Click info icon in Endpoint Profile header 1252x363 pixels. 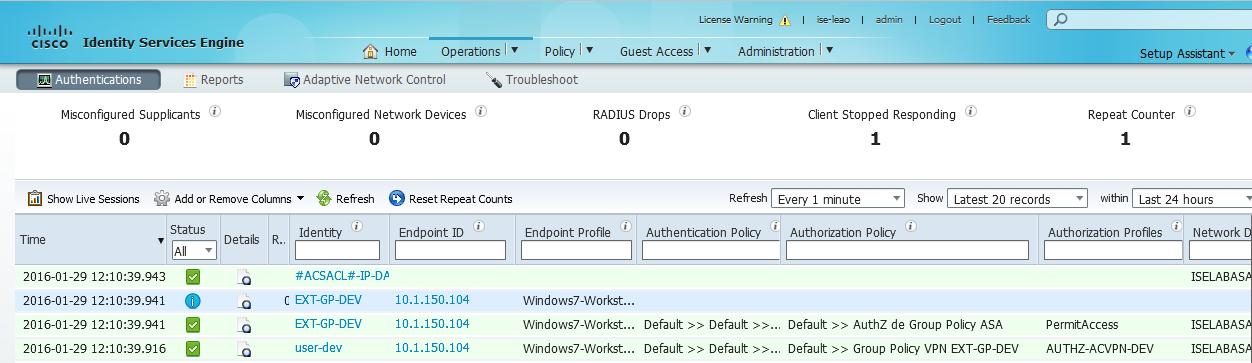(x=625, y=226)
